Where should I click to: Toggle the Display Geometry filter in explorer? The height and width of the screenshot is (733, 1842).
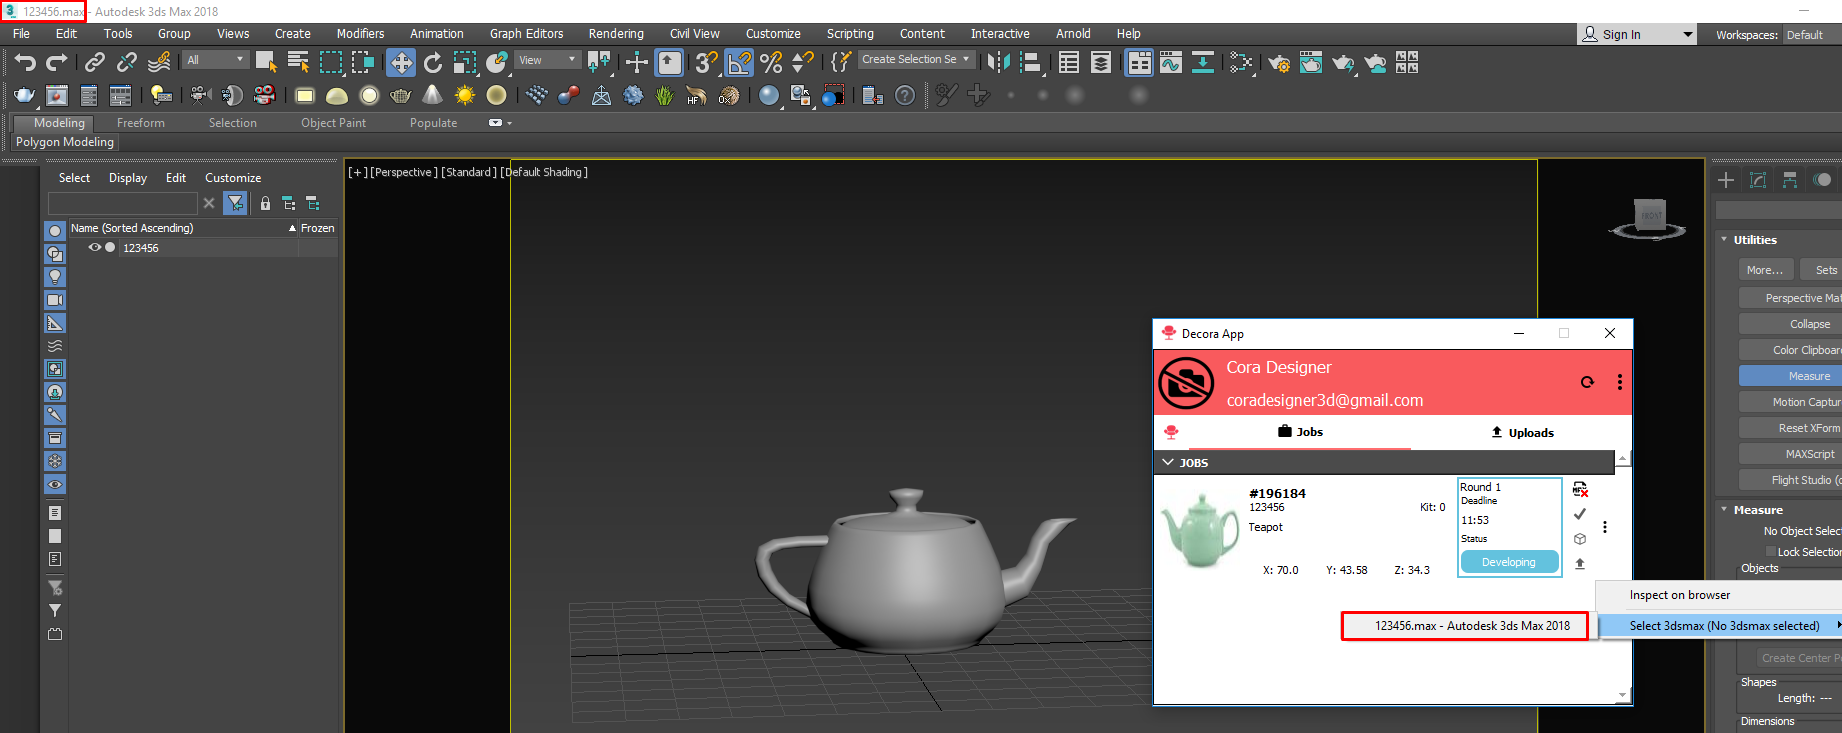(x=55, y=231)
